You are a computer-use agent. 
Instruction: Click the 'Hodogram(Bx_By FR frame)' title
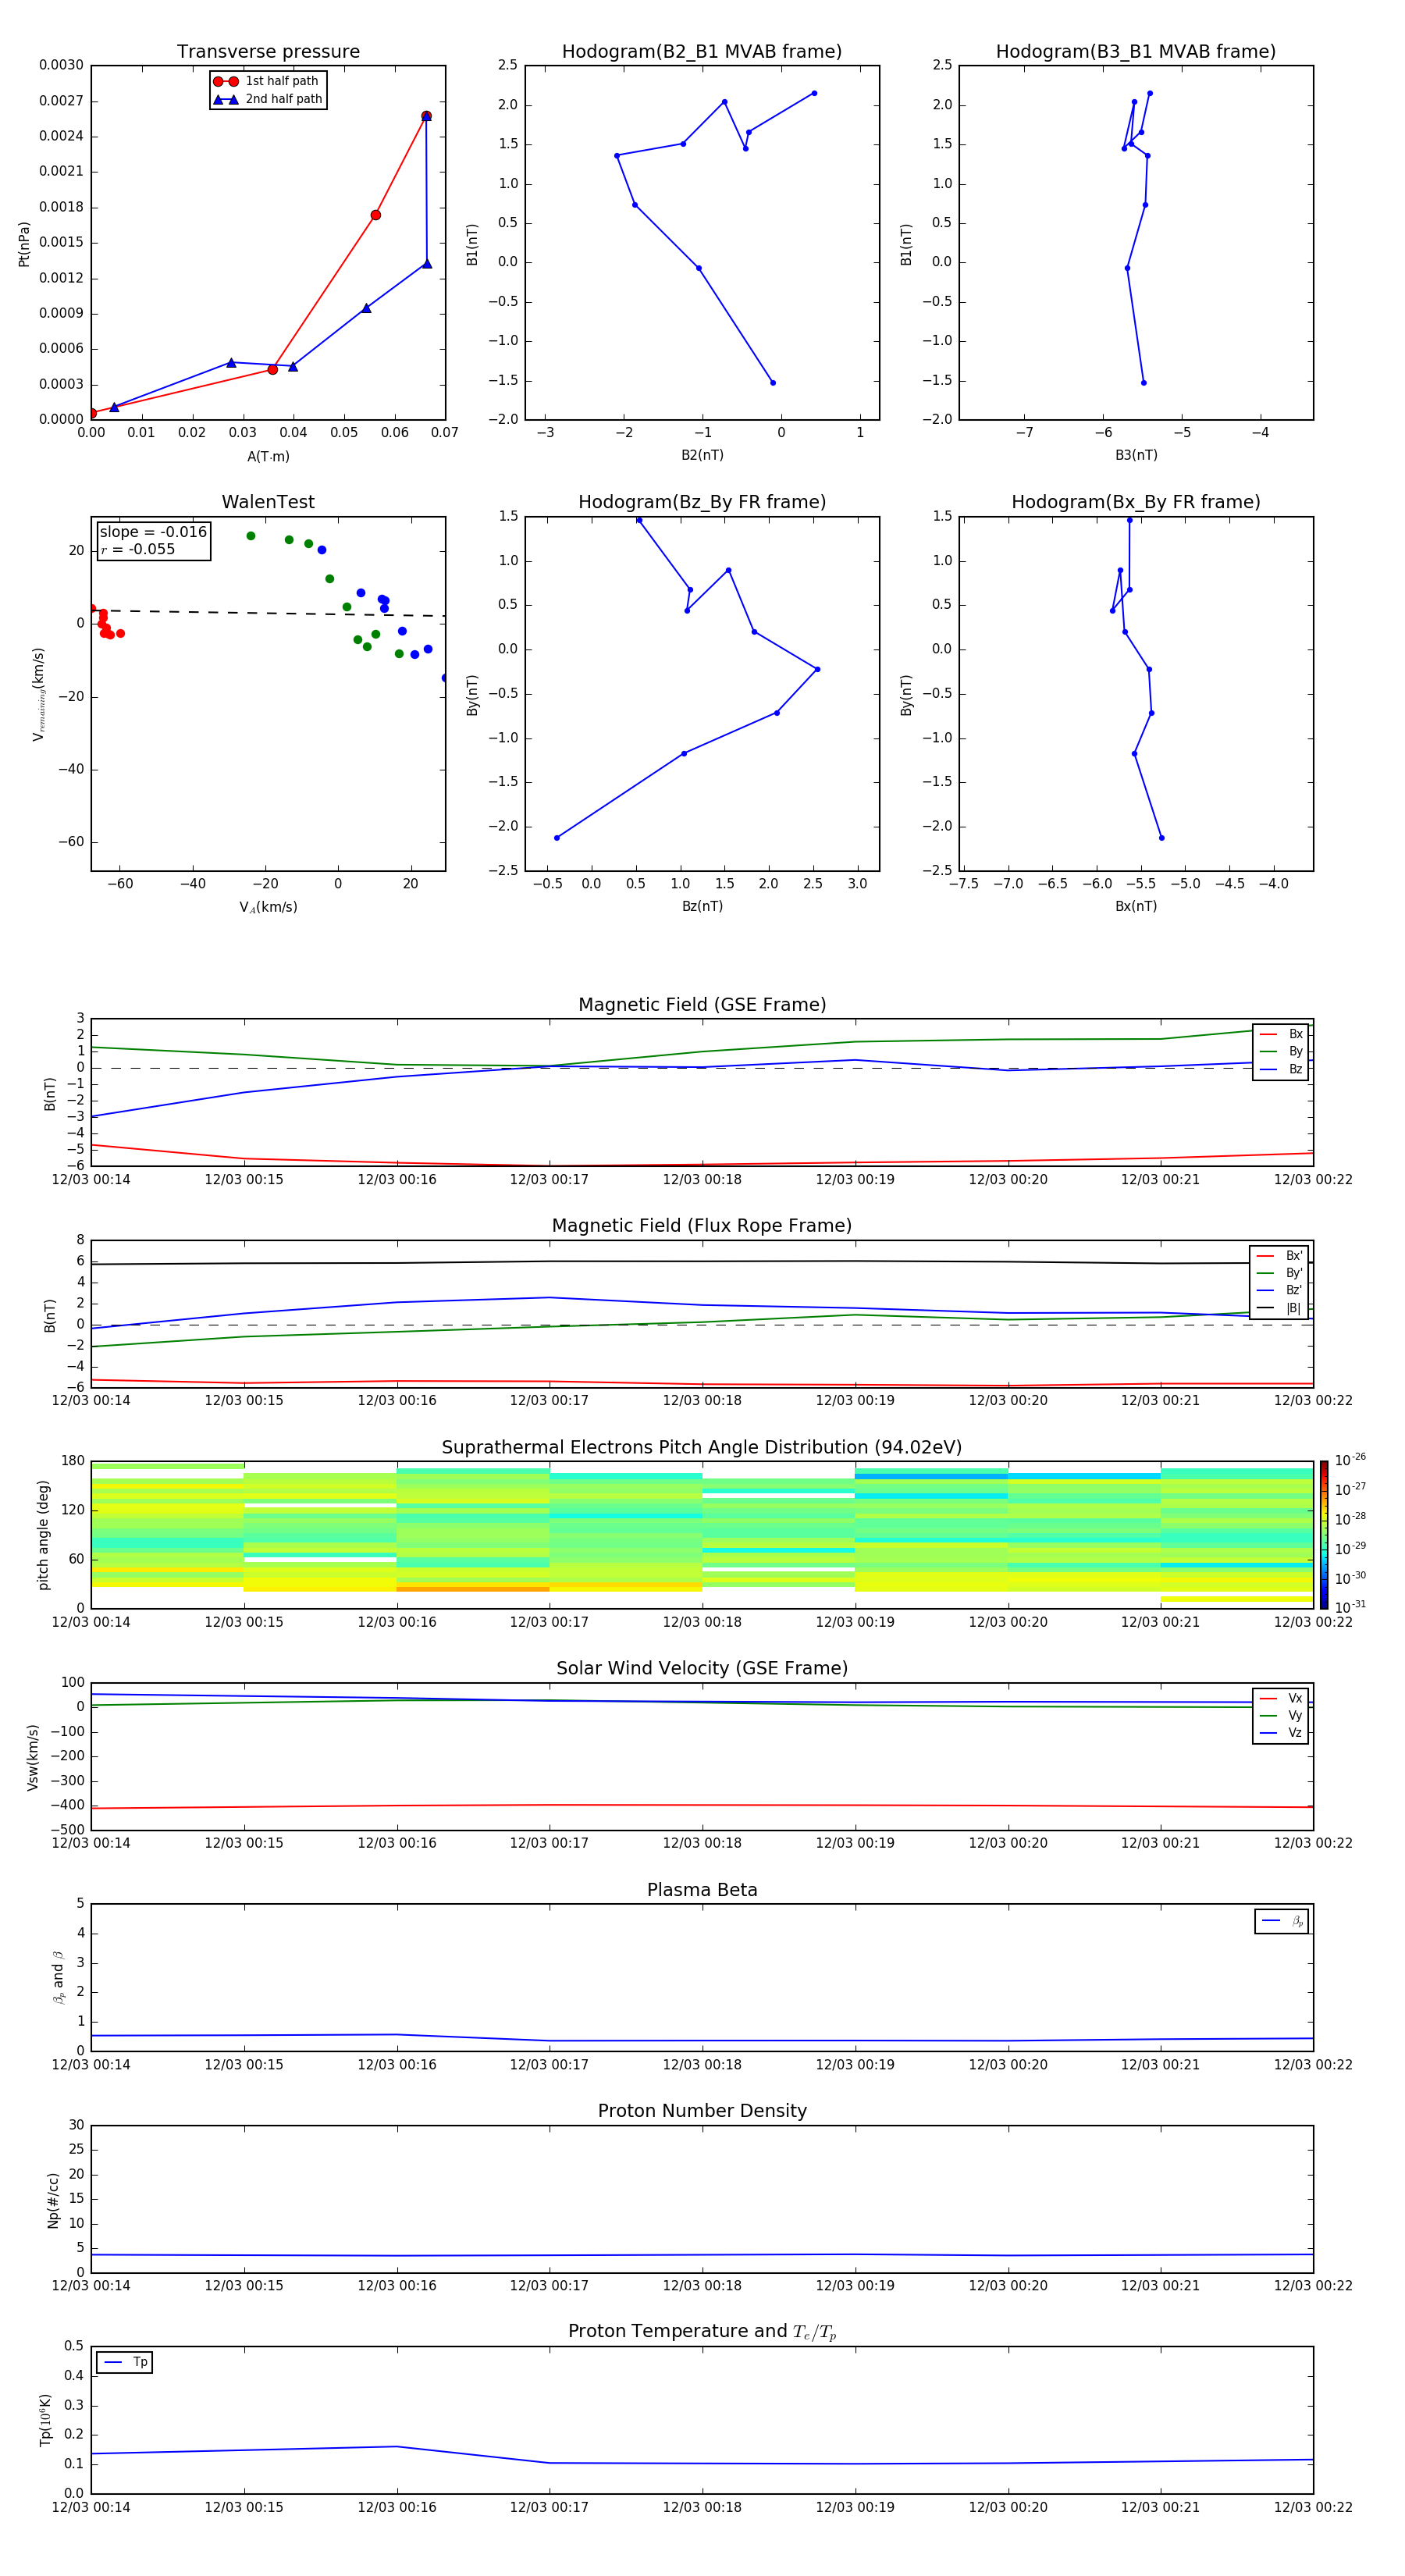(1135, 502)
